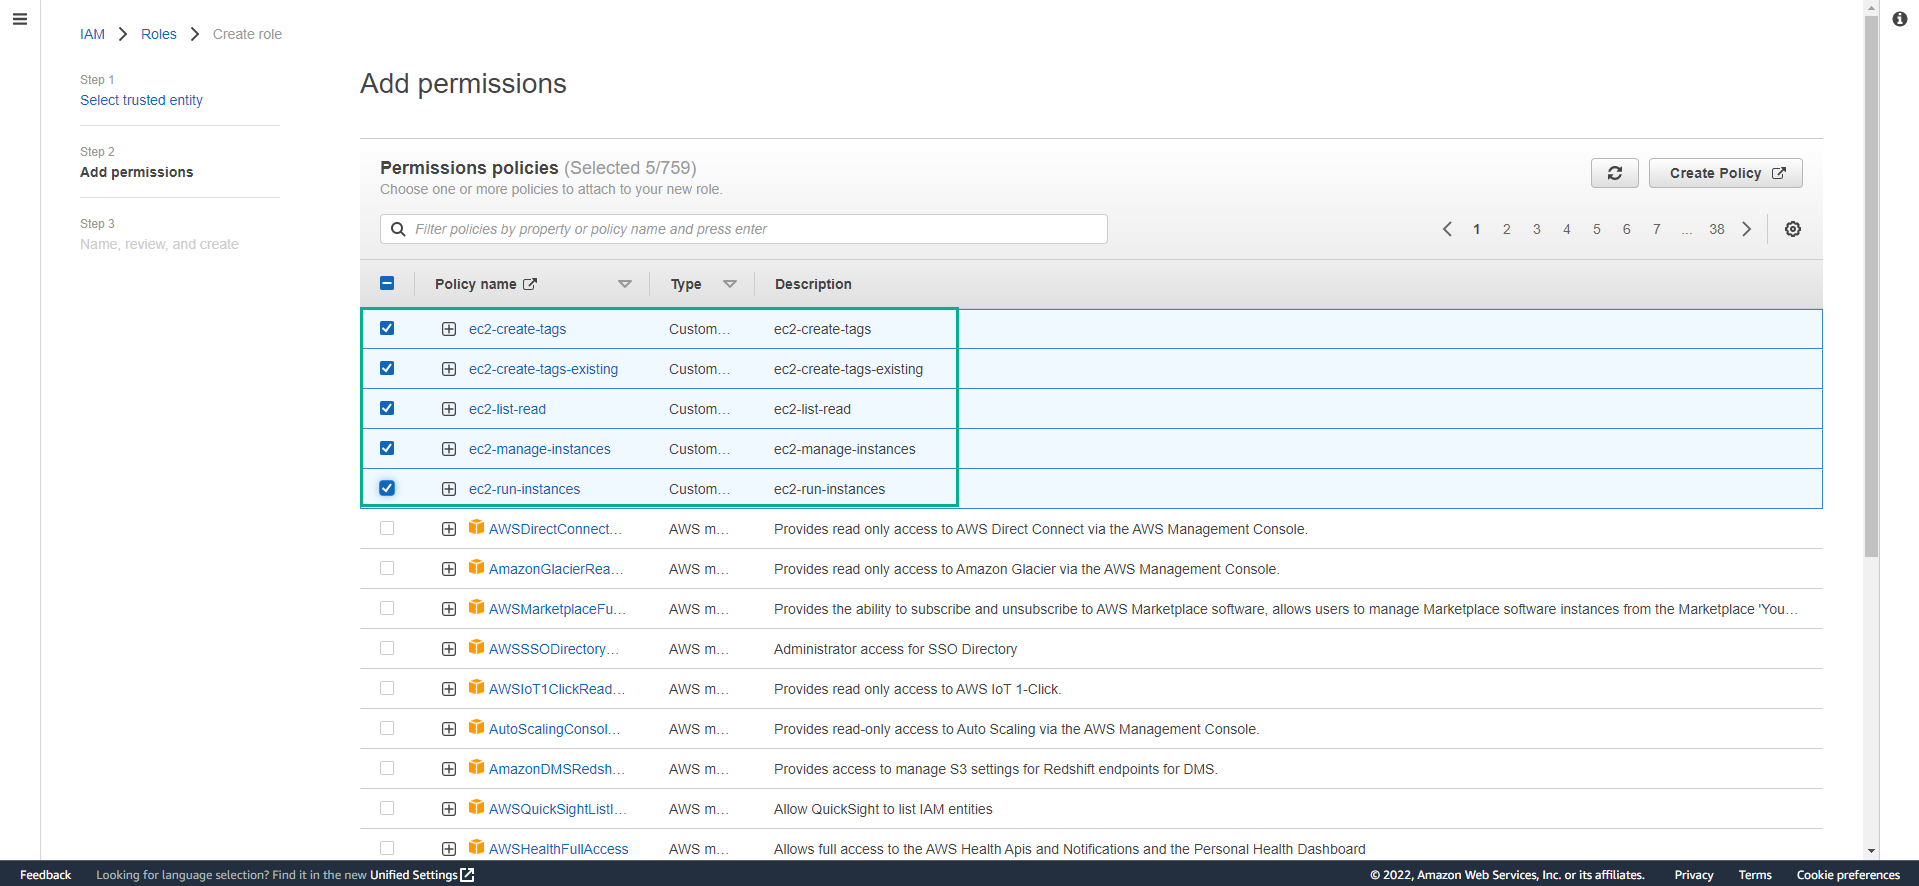Uncheck the ec2-create-tags policy
The width and height of the screenshot is (1919, 886).
pyautogui.click(x=387, y=328)
